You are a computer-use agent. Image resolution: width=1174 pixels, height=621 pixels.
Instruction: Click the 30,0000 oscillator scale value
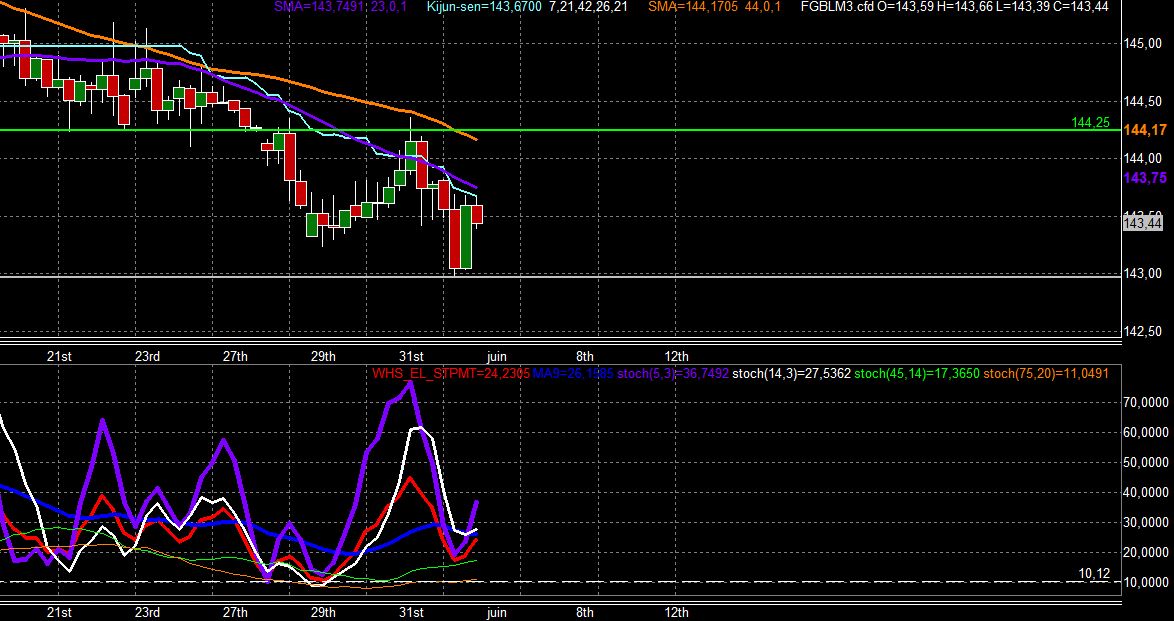[1146, 523]
